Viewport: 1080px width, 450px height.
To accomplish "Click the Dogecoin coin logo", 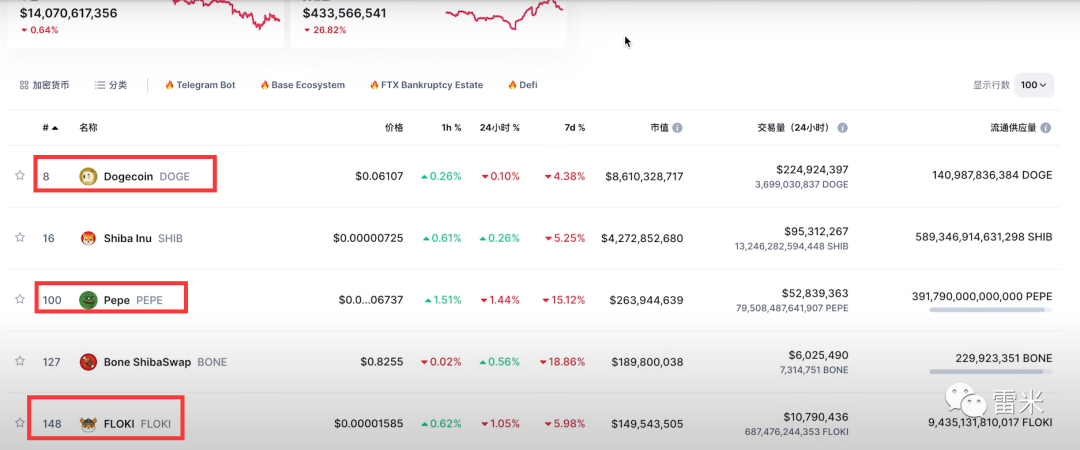I will (88, 176).
